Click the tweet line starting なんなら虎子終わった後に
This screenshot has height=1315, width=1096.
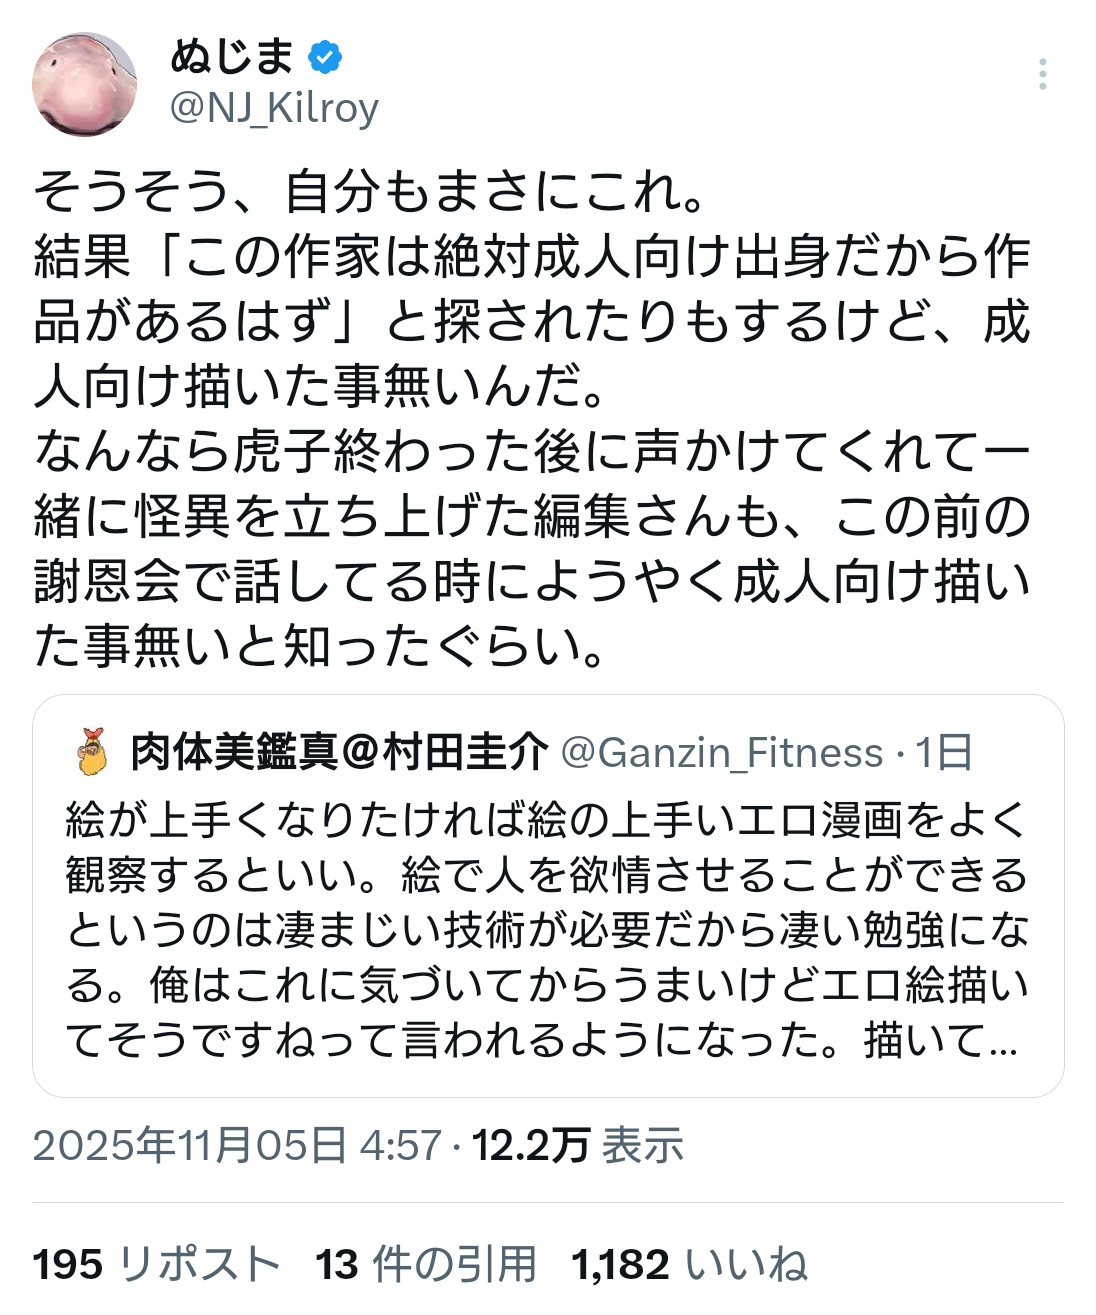tap(532, 452)
